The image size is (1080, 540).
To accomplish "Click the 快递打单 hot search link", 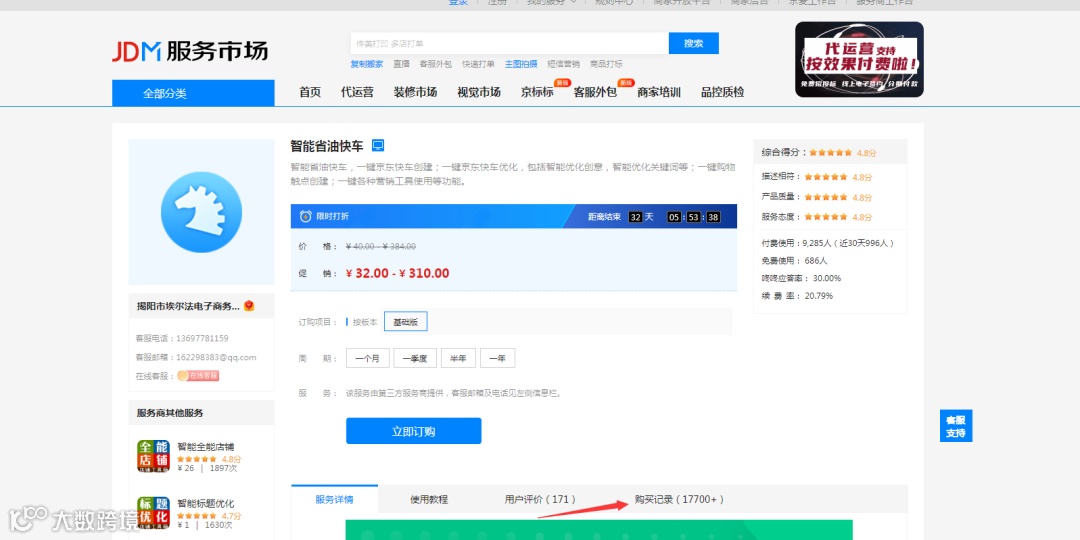I will pos(478,64).
